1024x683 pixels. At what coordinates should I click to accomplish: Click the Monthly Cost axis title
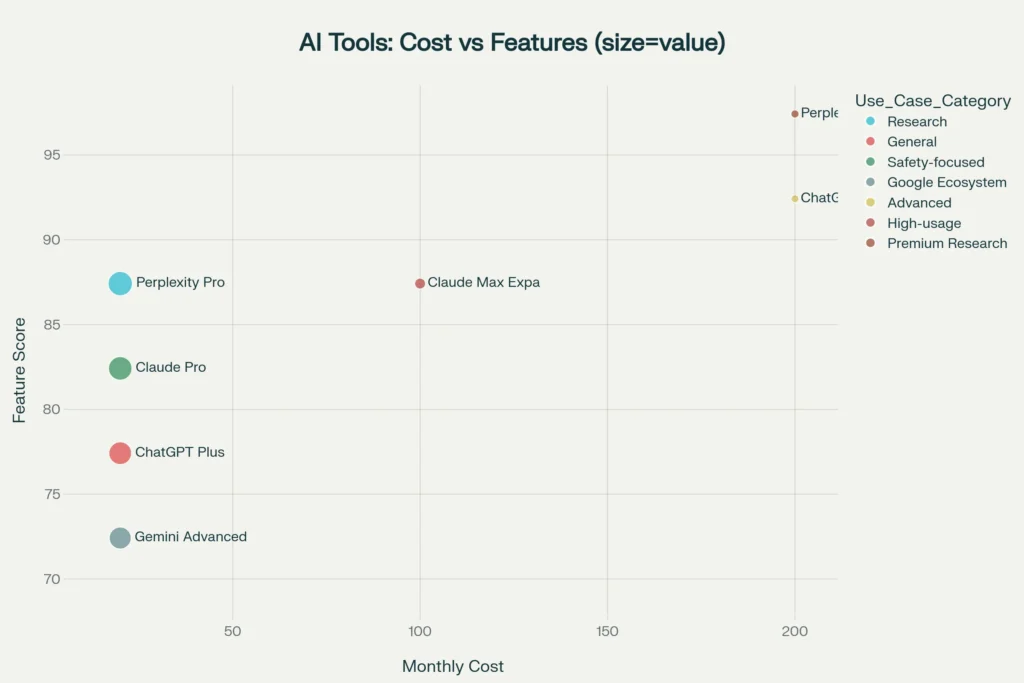coord(453,666)
